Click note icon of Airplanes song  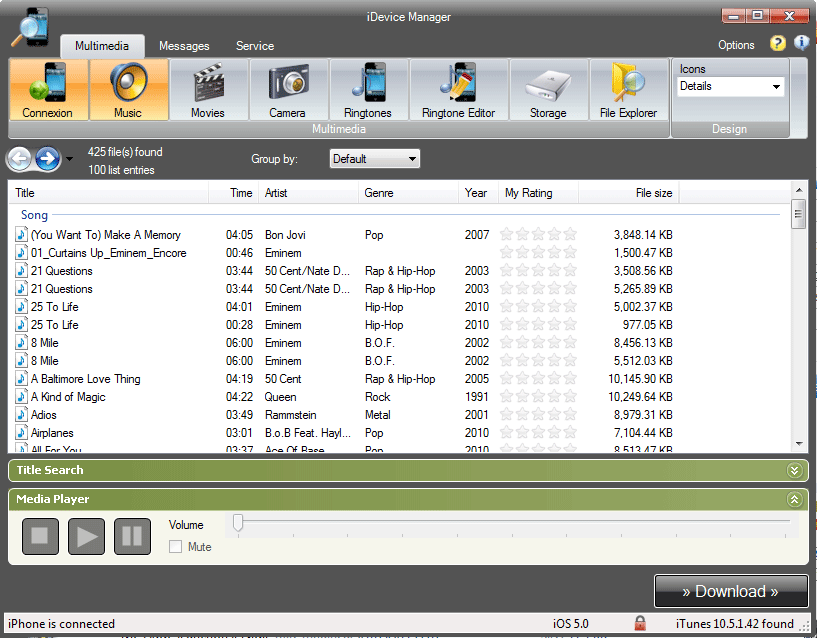21,433
